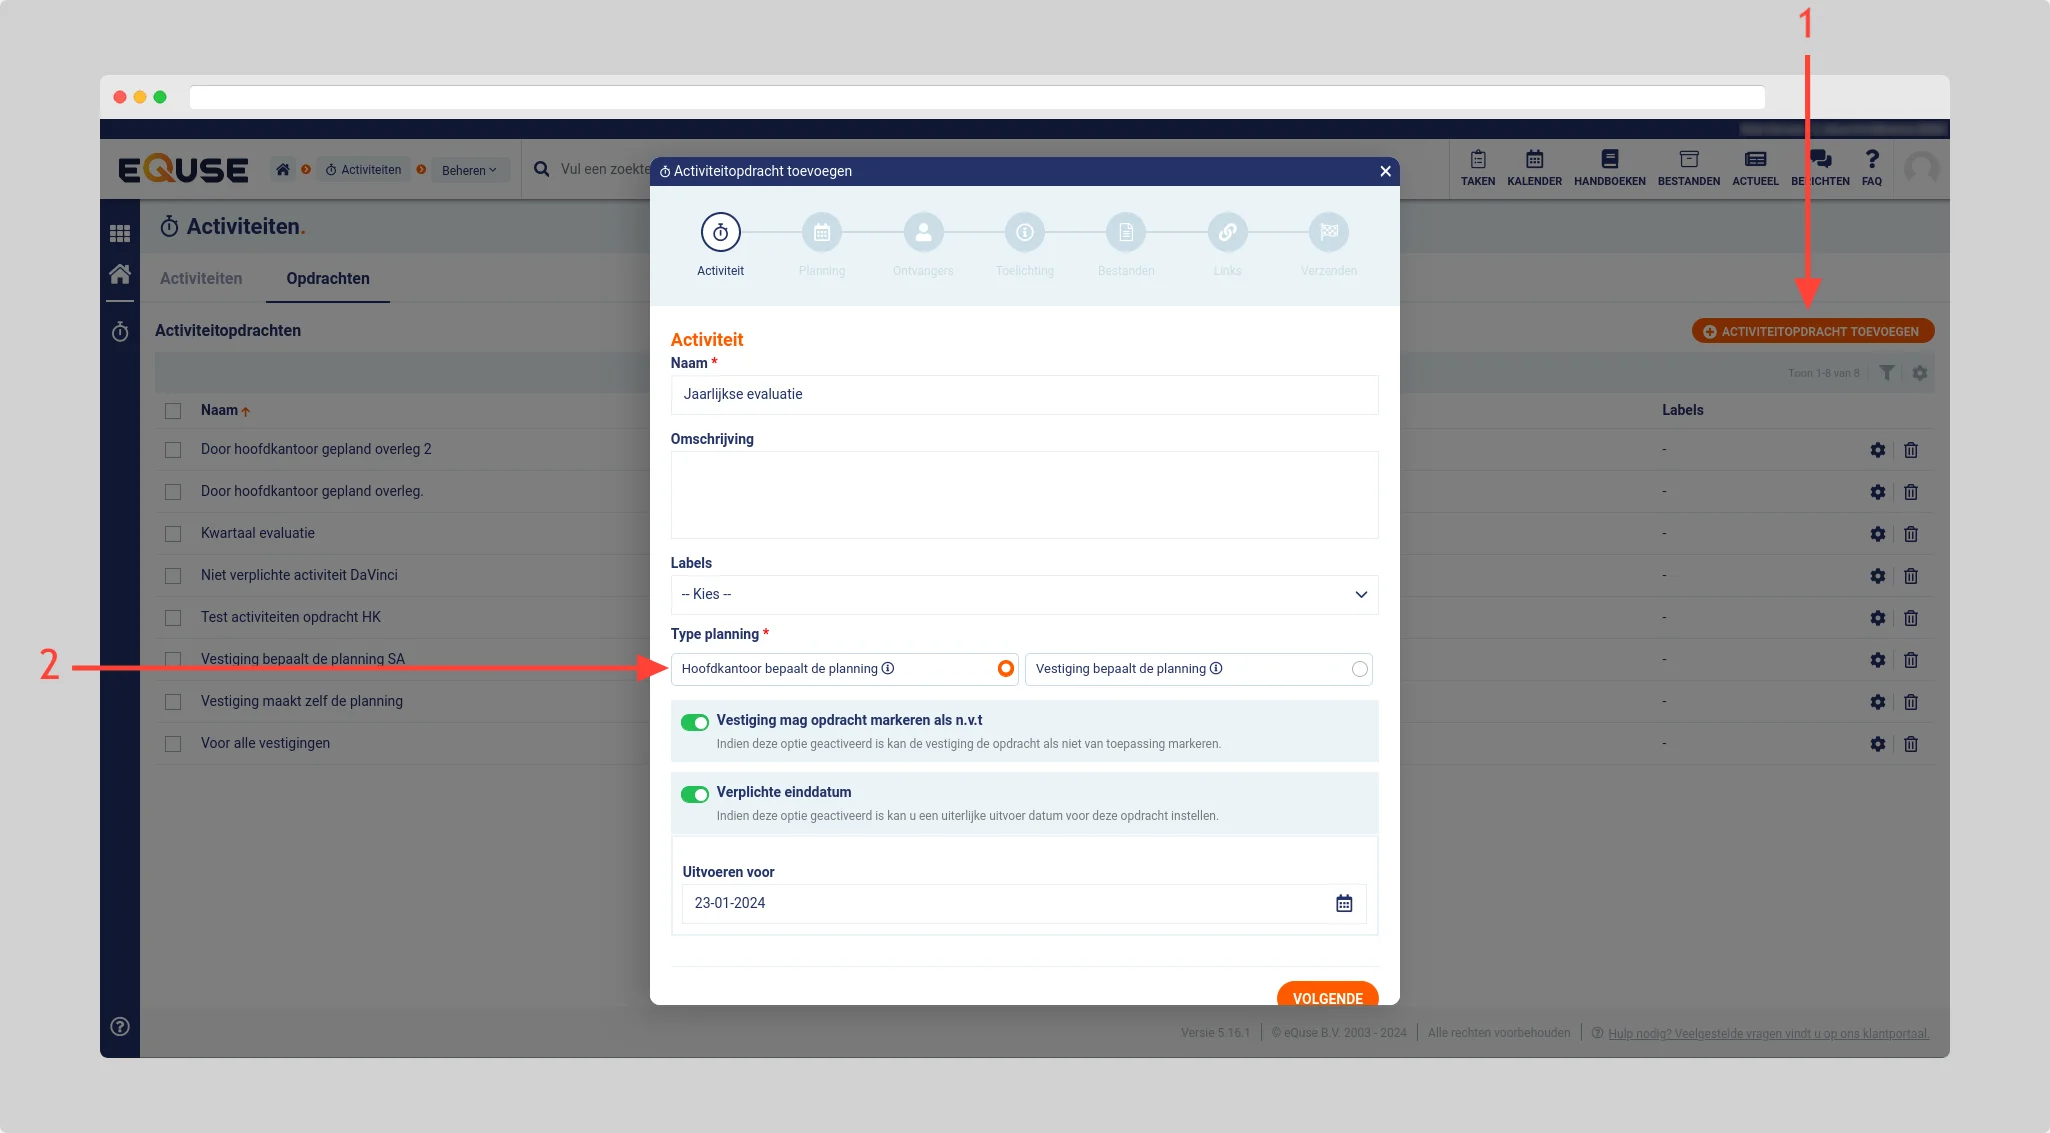The width and height of the screenshot is (2050, 1133).
Task: Check the box for Vestiging maakt zelf de planning
Action: click(173, 702)
